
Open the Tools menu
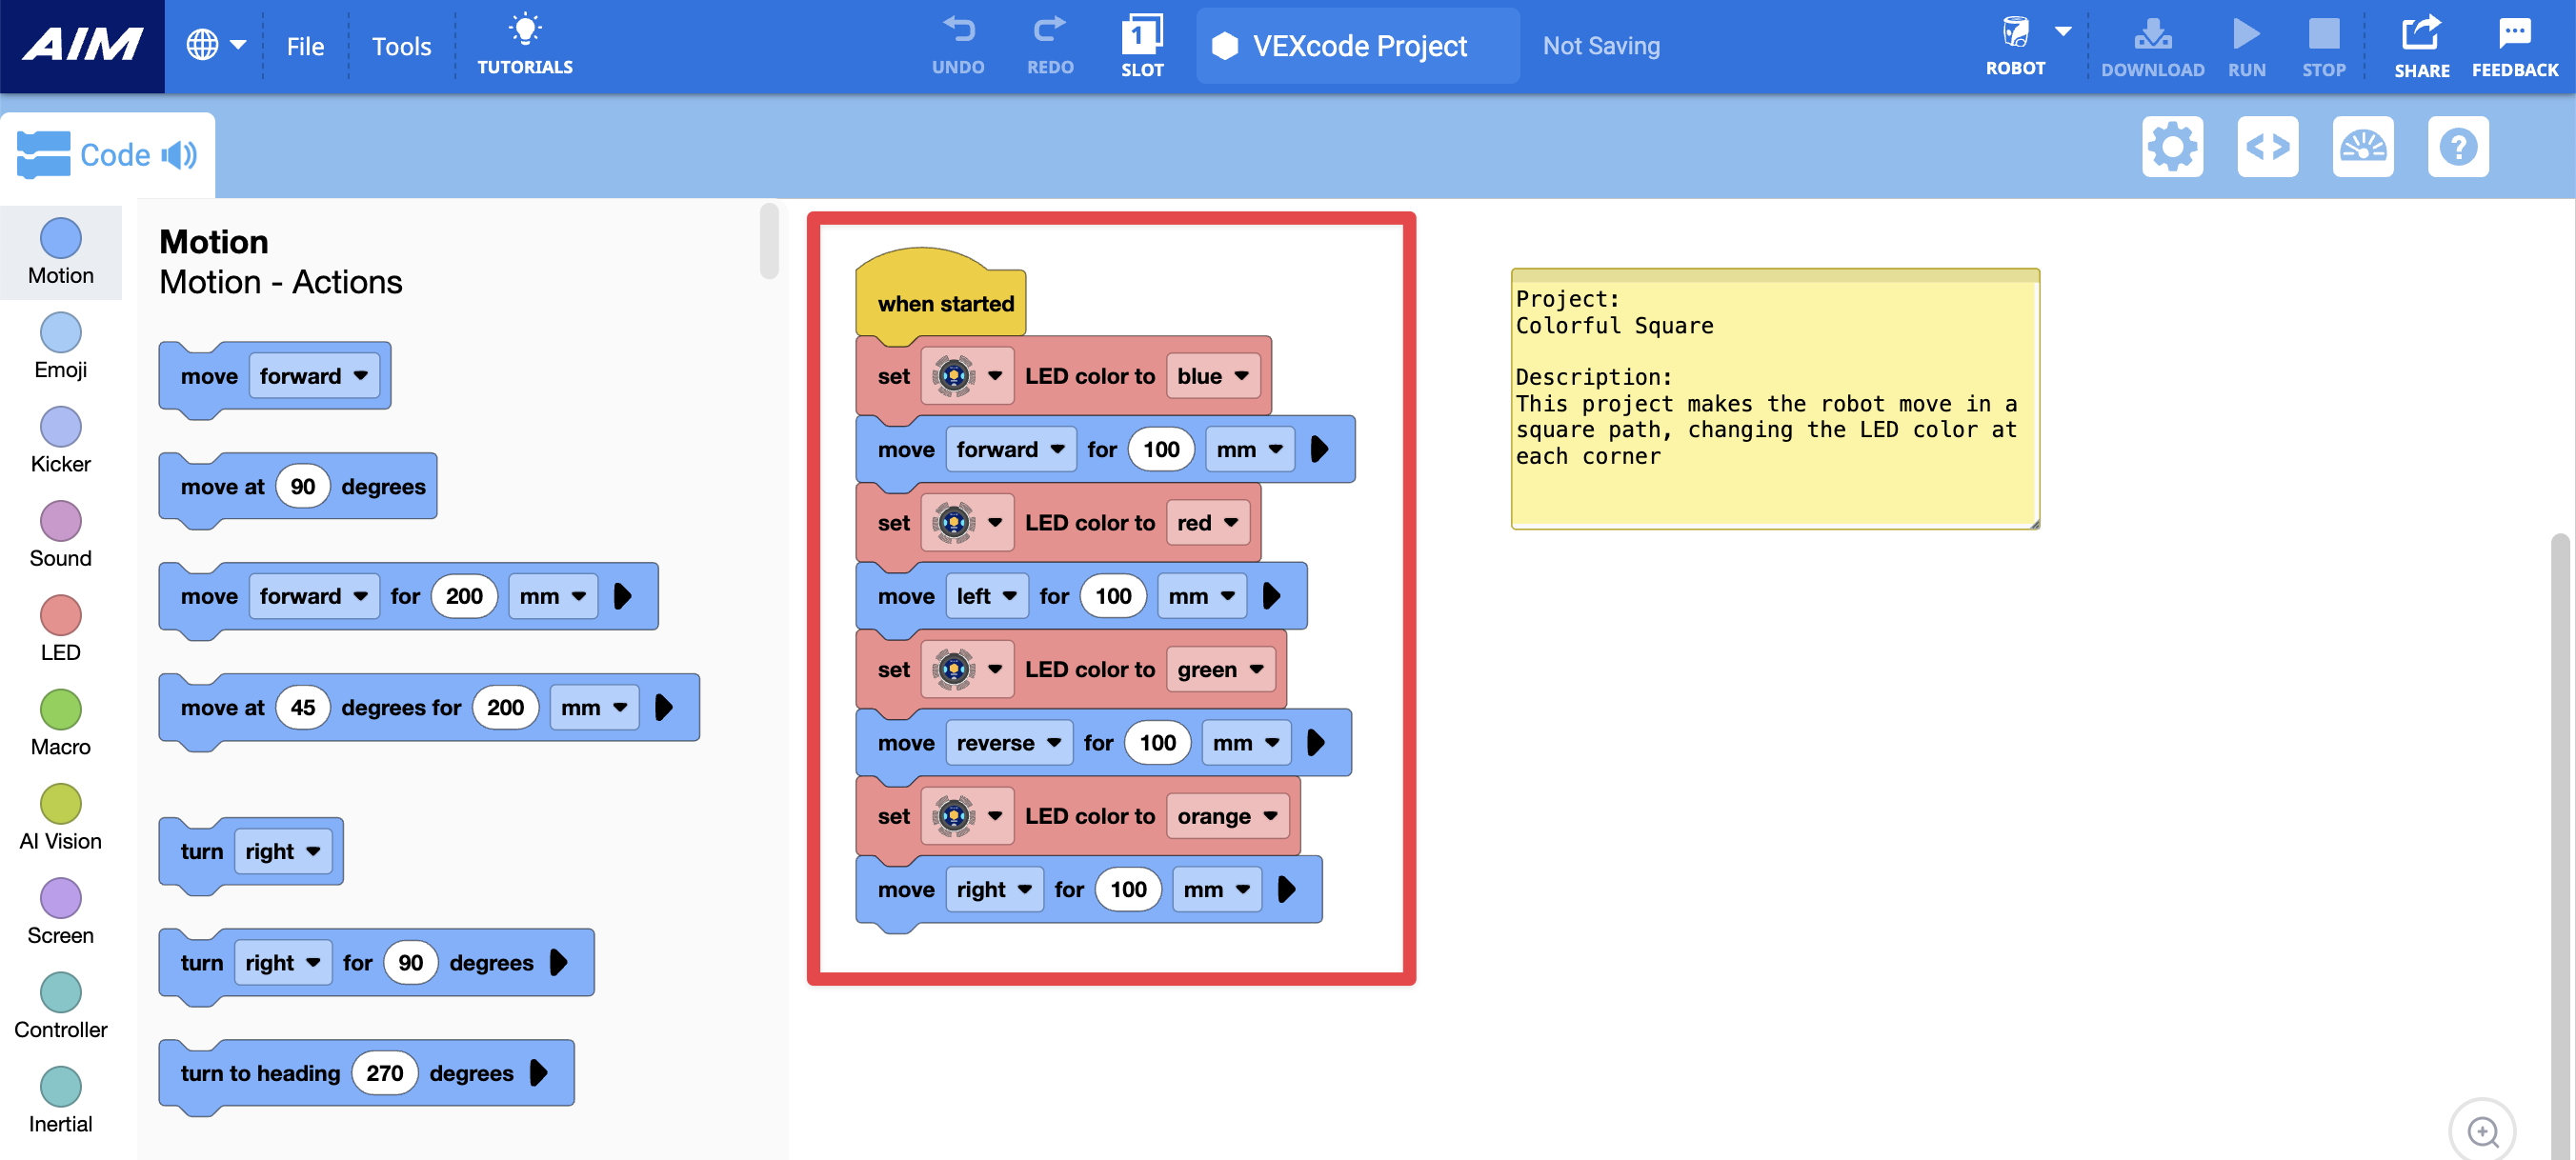pyautogui.click(x=400, y=46)
